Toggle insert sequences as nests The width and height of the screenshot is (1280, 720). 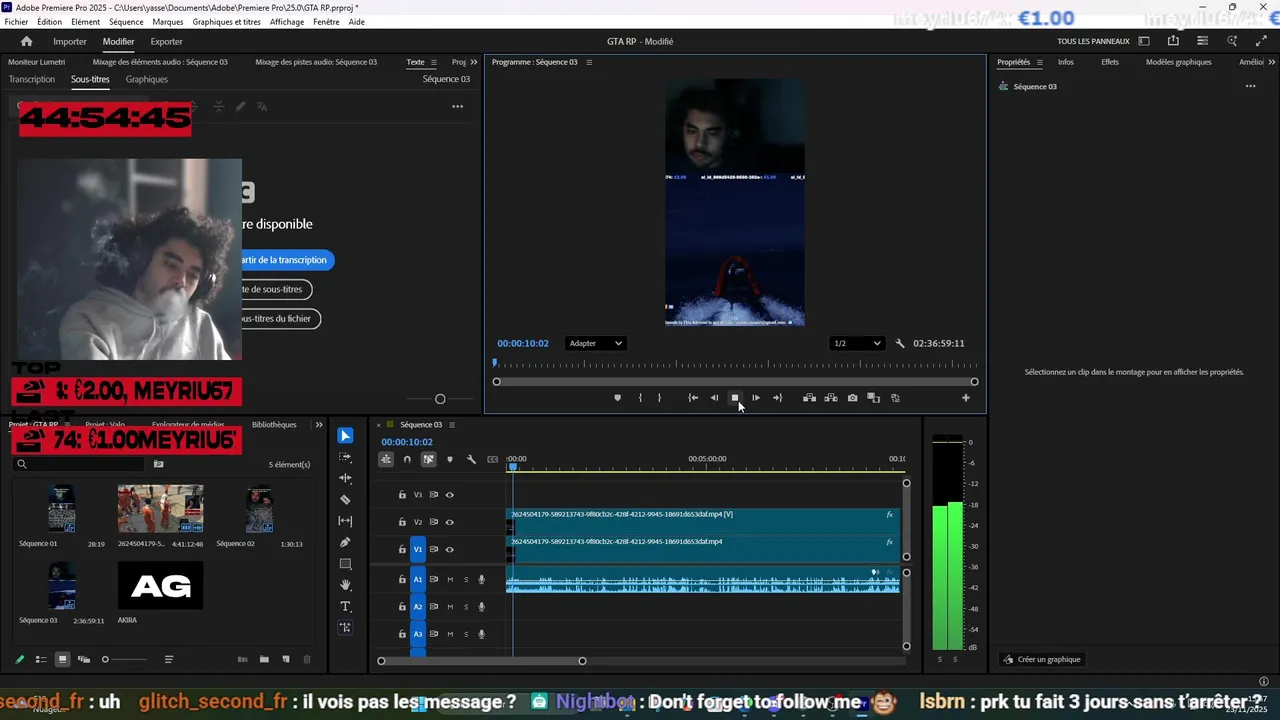click(x=385, y=460)
